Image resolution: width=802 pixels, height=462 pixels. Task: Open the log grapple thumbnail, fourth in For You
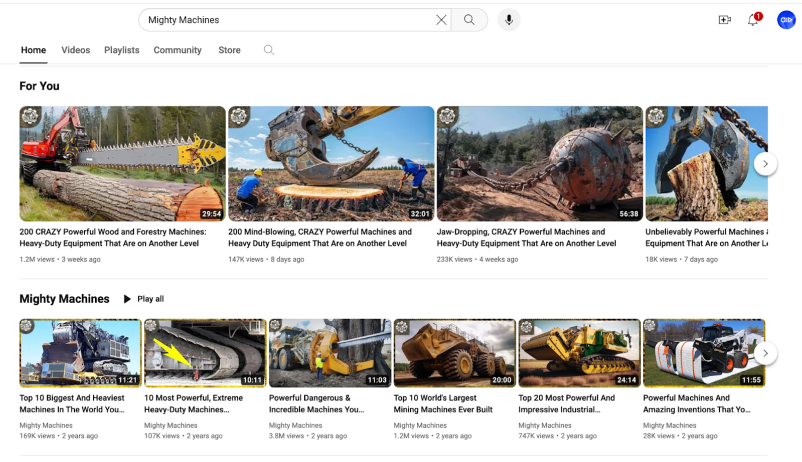pos(706,164)
